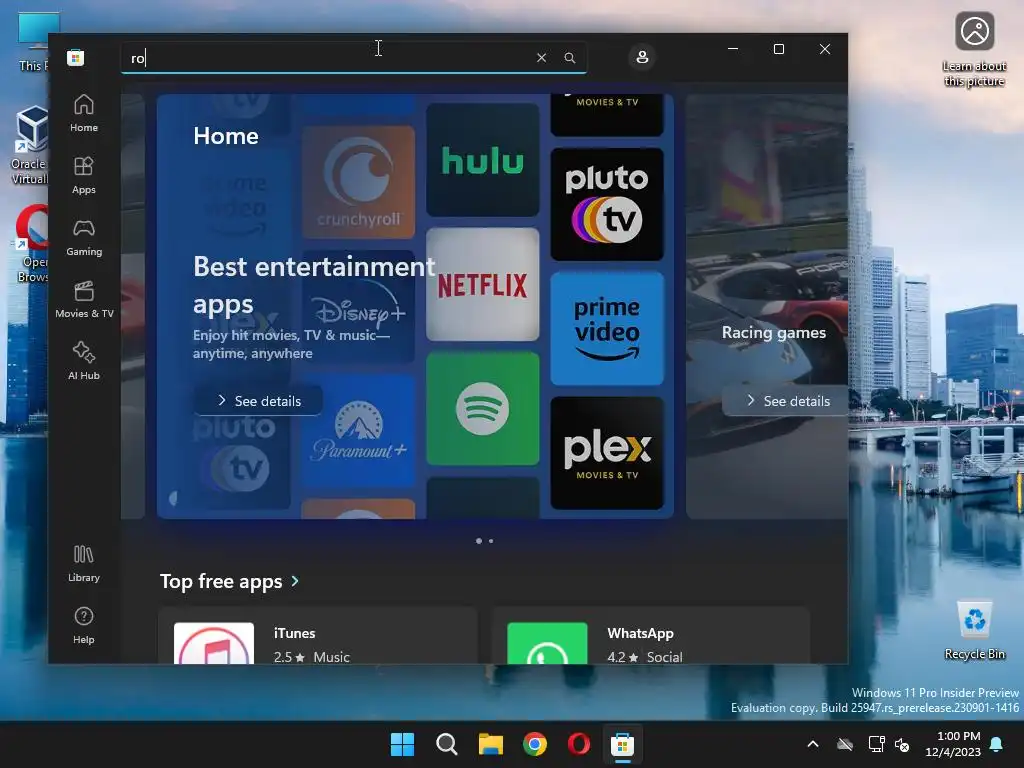The width and height of the screenshot is (1024, 768).
Task: Maximize the Microsoft Store window
Action: [x=778, y=49]
